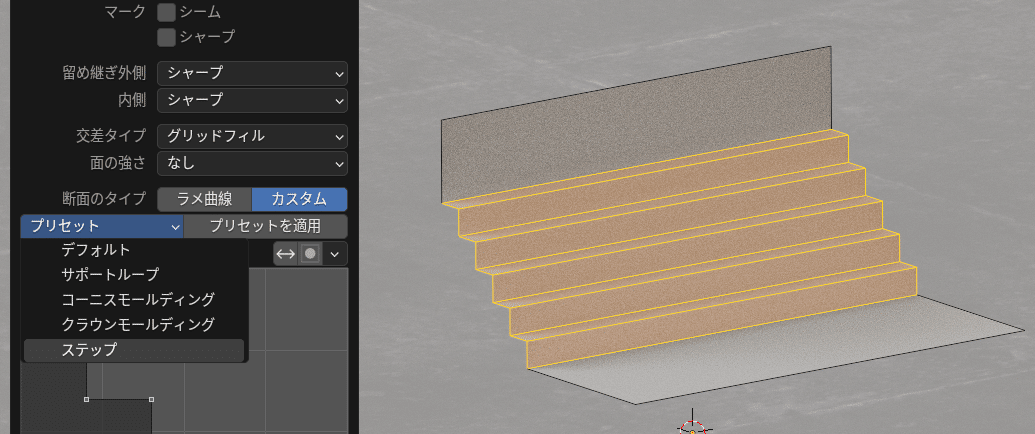
Task: Choose the クラウンモールディング preset
Action: click(134, 325)
